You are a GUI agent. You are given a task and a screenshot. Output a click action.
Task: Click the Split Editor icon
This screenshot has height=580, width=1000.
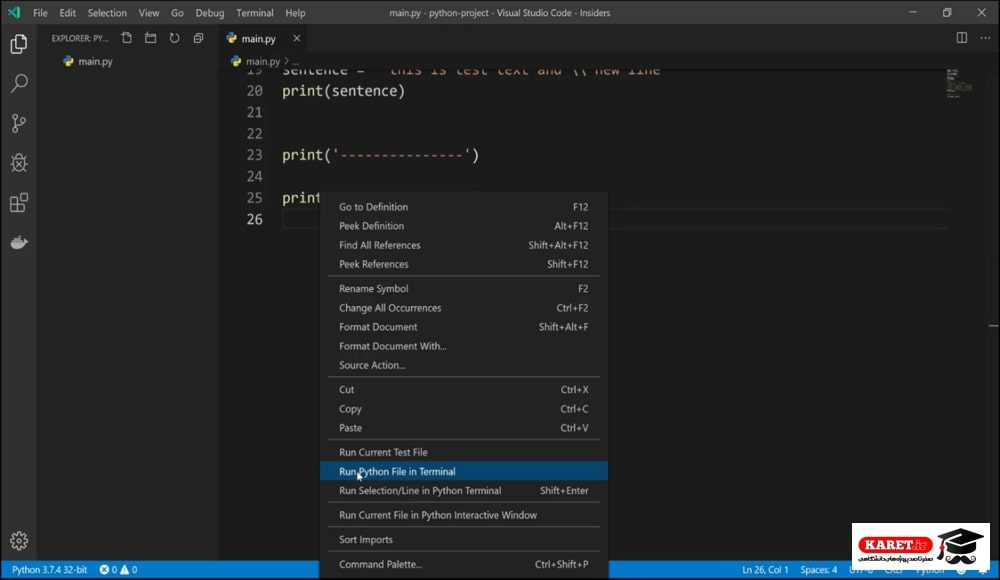pos(962,38)
